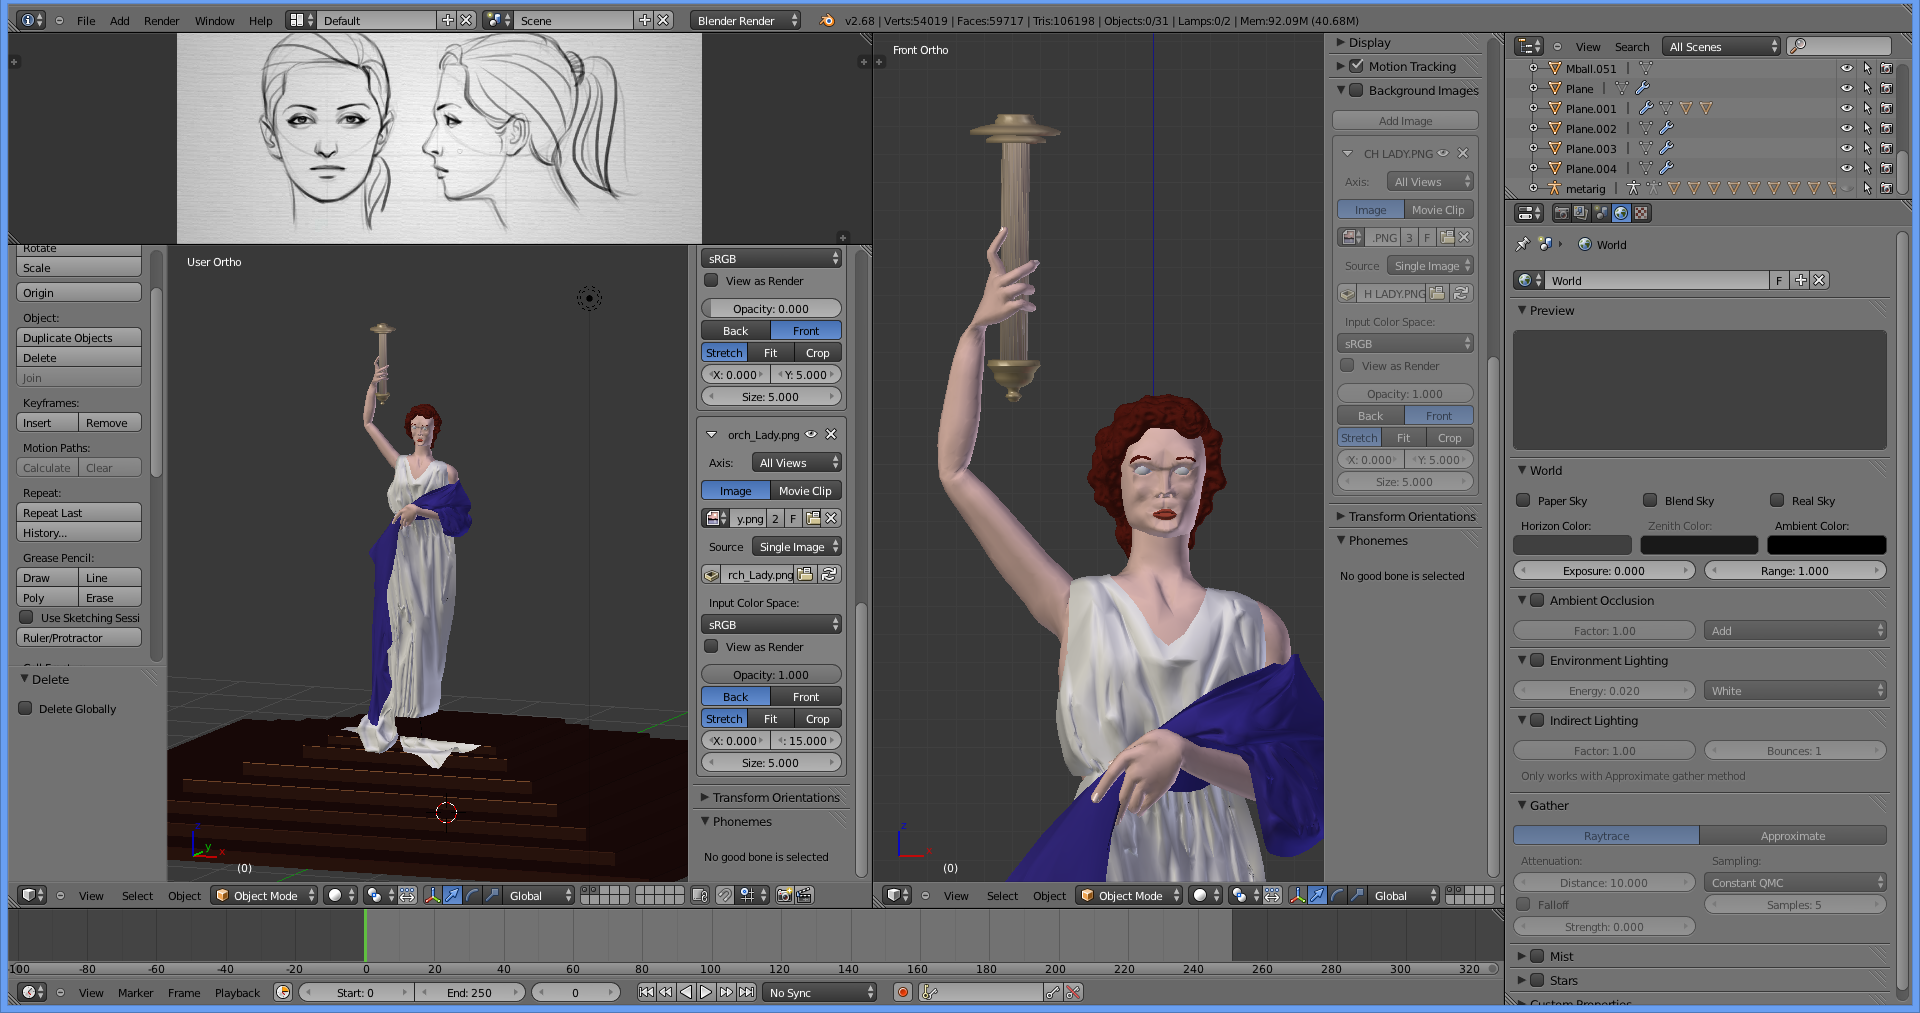Uncheck the Motion Tracking checkbox
The height and width of the screenshot is (1013, 1920).
point(1357,66)
